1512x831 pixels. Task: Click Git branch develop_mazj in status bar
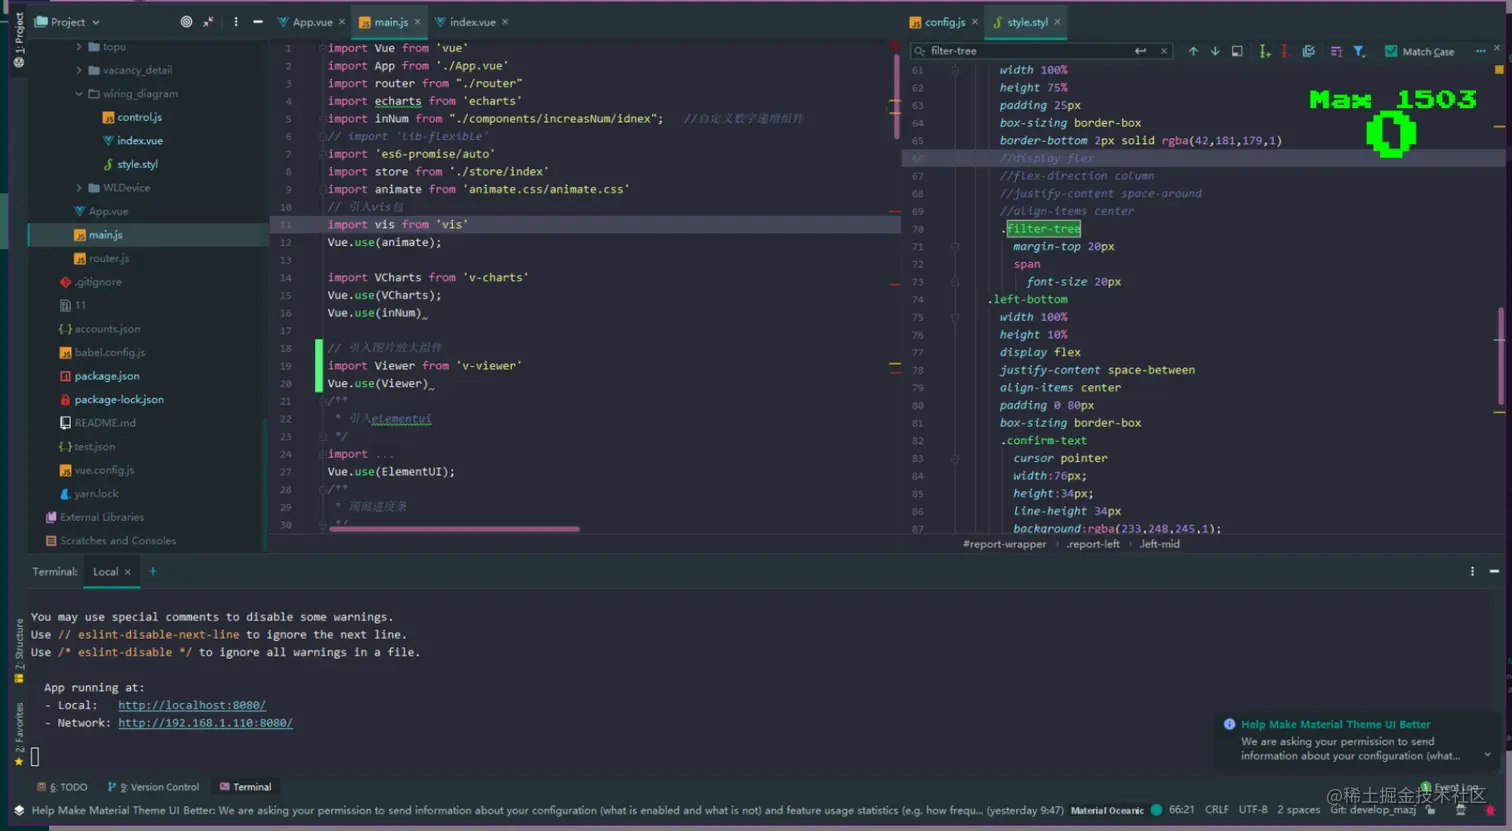click(x=1373, y=810)
